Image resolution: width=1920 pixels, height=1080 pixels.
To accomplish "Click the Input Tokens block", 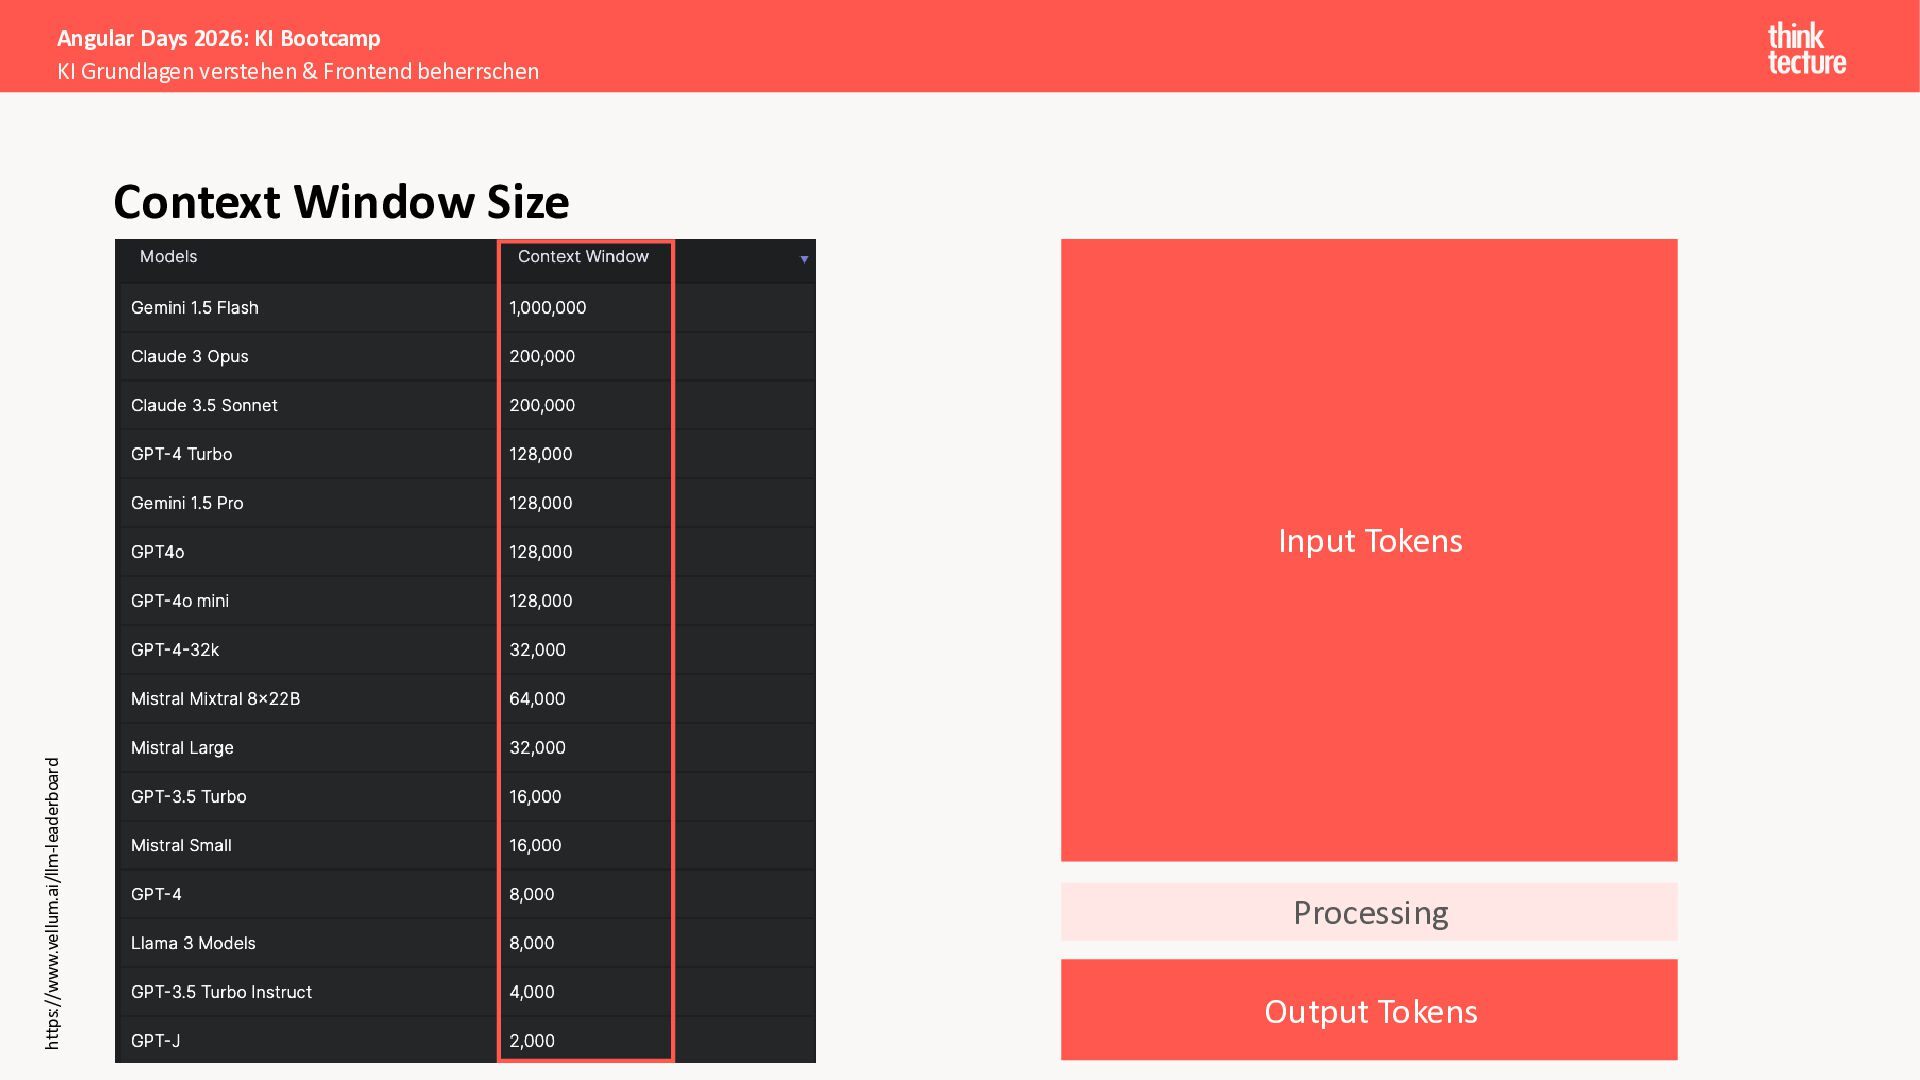I will click(x=1369, y=541).
